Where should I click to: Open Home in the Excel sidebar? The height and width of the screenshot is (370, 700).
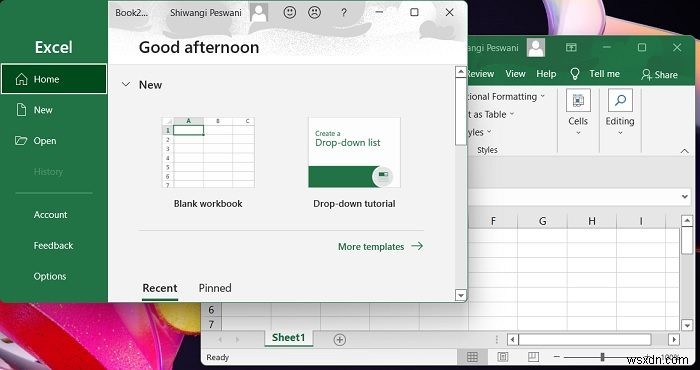(x=54, y=79)
